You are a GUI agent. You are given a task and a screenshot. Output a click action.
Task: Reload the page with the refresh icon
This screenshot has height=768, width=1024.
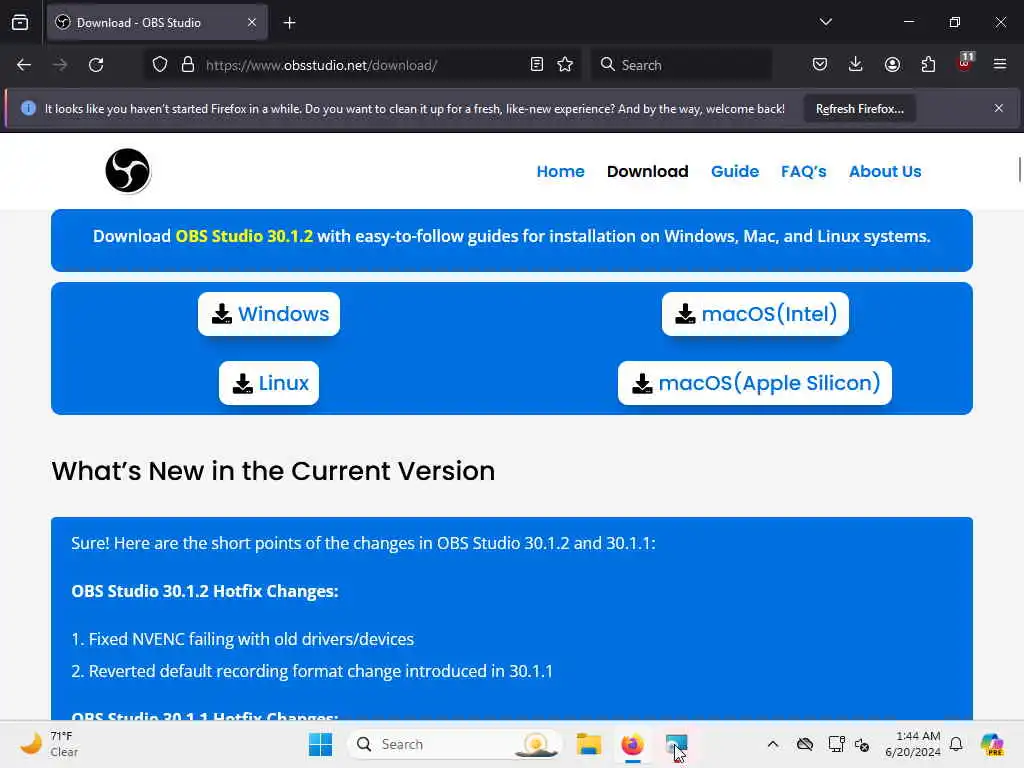click(96, 65)
